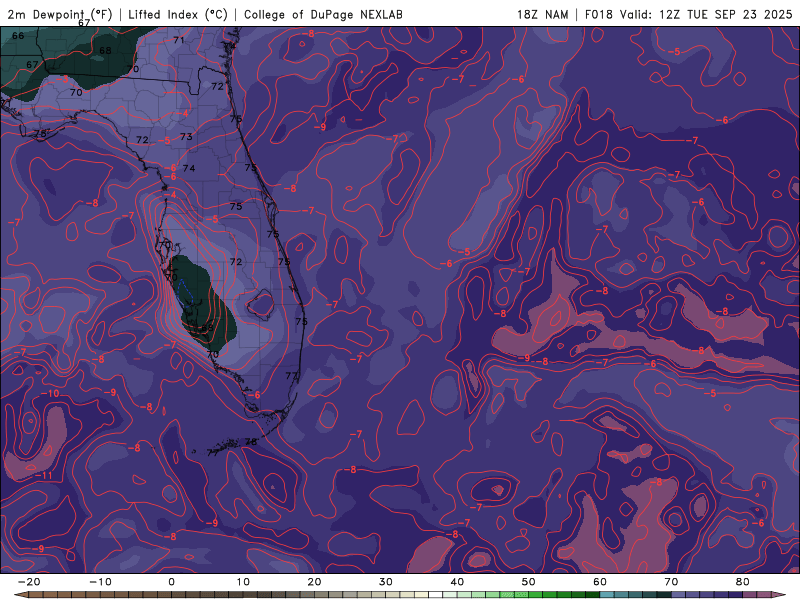Click the 0 label on the color scale
Screen dimensions: 800x600
click(x=171, y=582)
